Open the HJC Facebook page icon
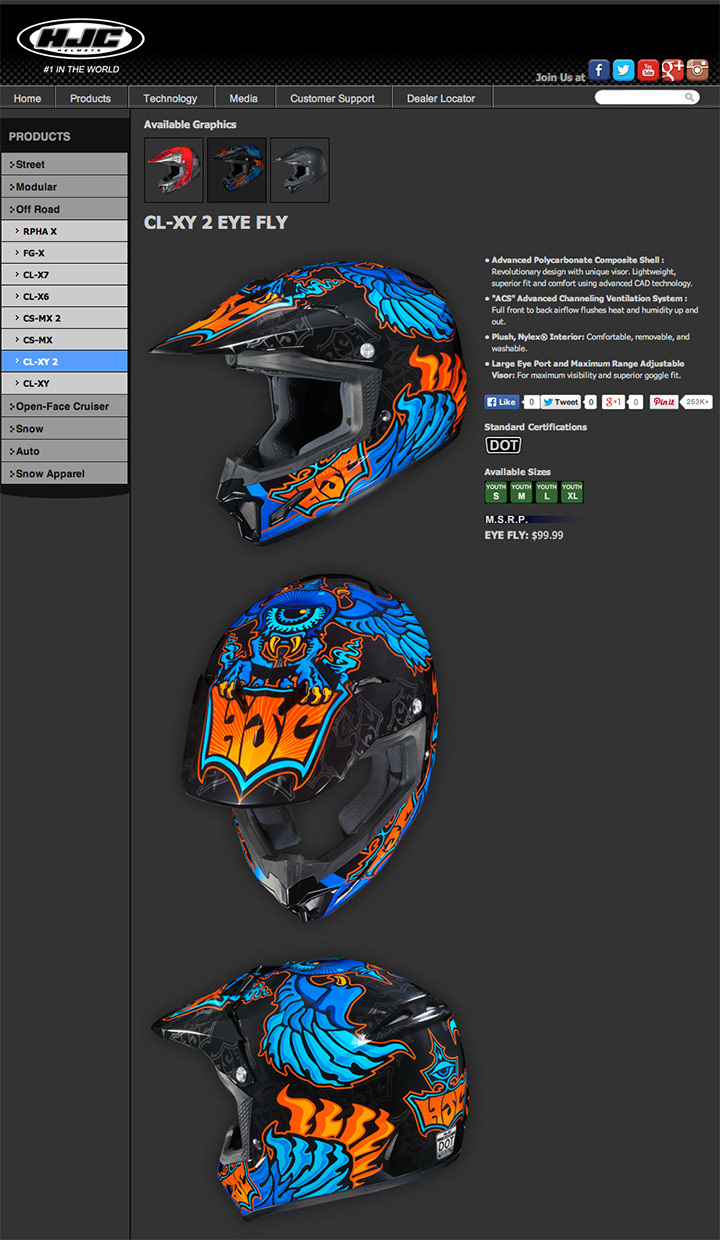 tap(599, 69)
